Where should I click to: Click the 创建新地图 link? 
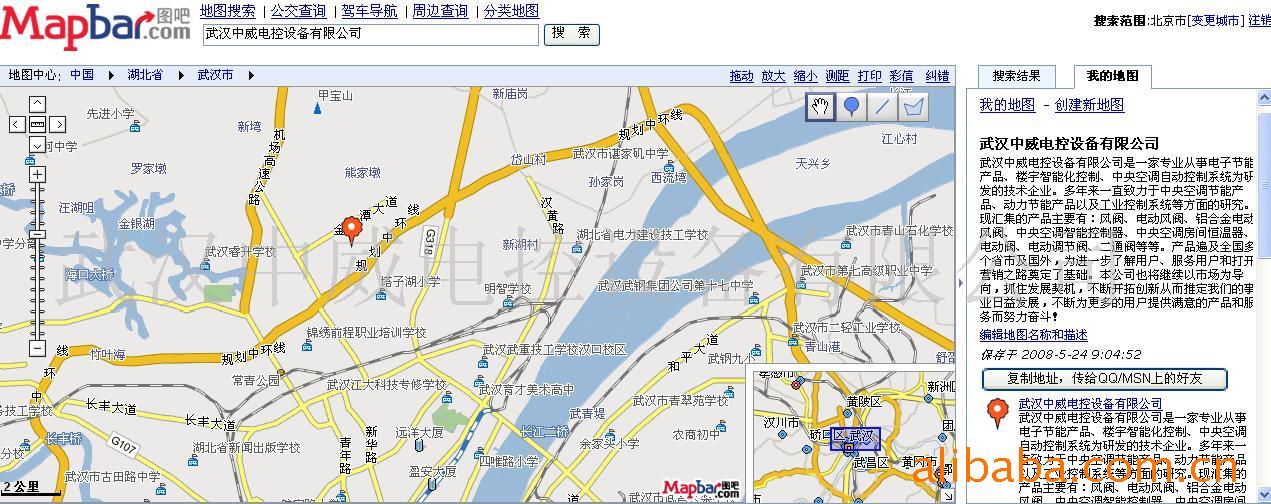[x=1089, y=105]
